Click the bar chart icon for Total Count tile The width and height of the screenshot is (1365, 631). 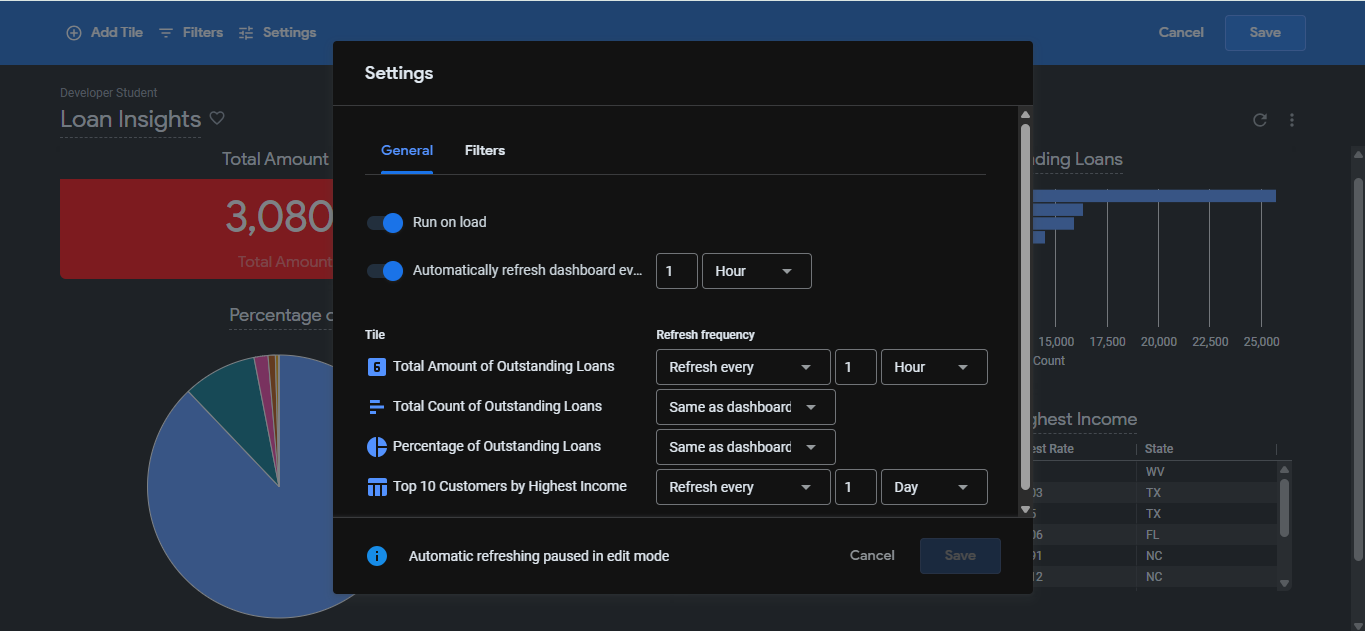click(x=377, y=407)
